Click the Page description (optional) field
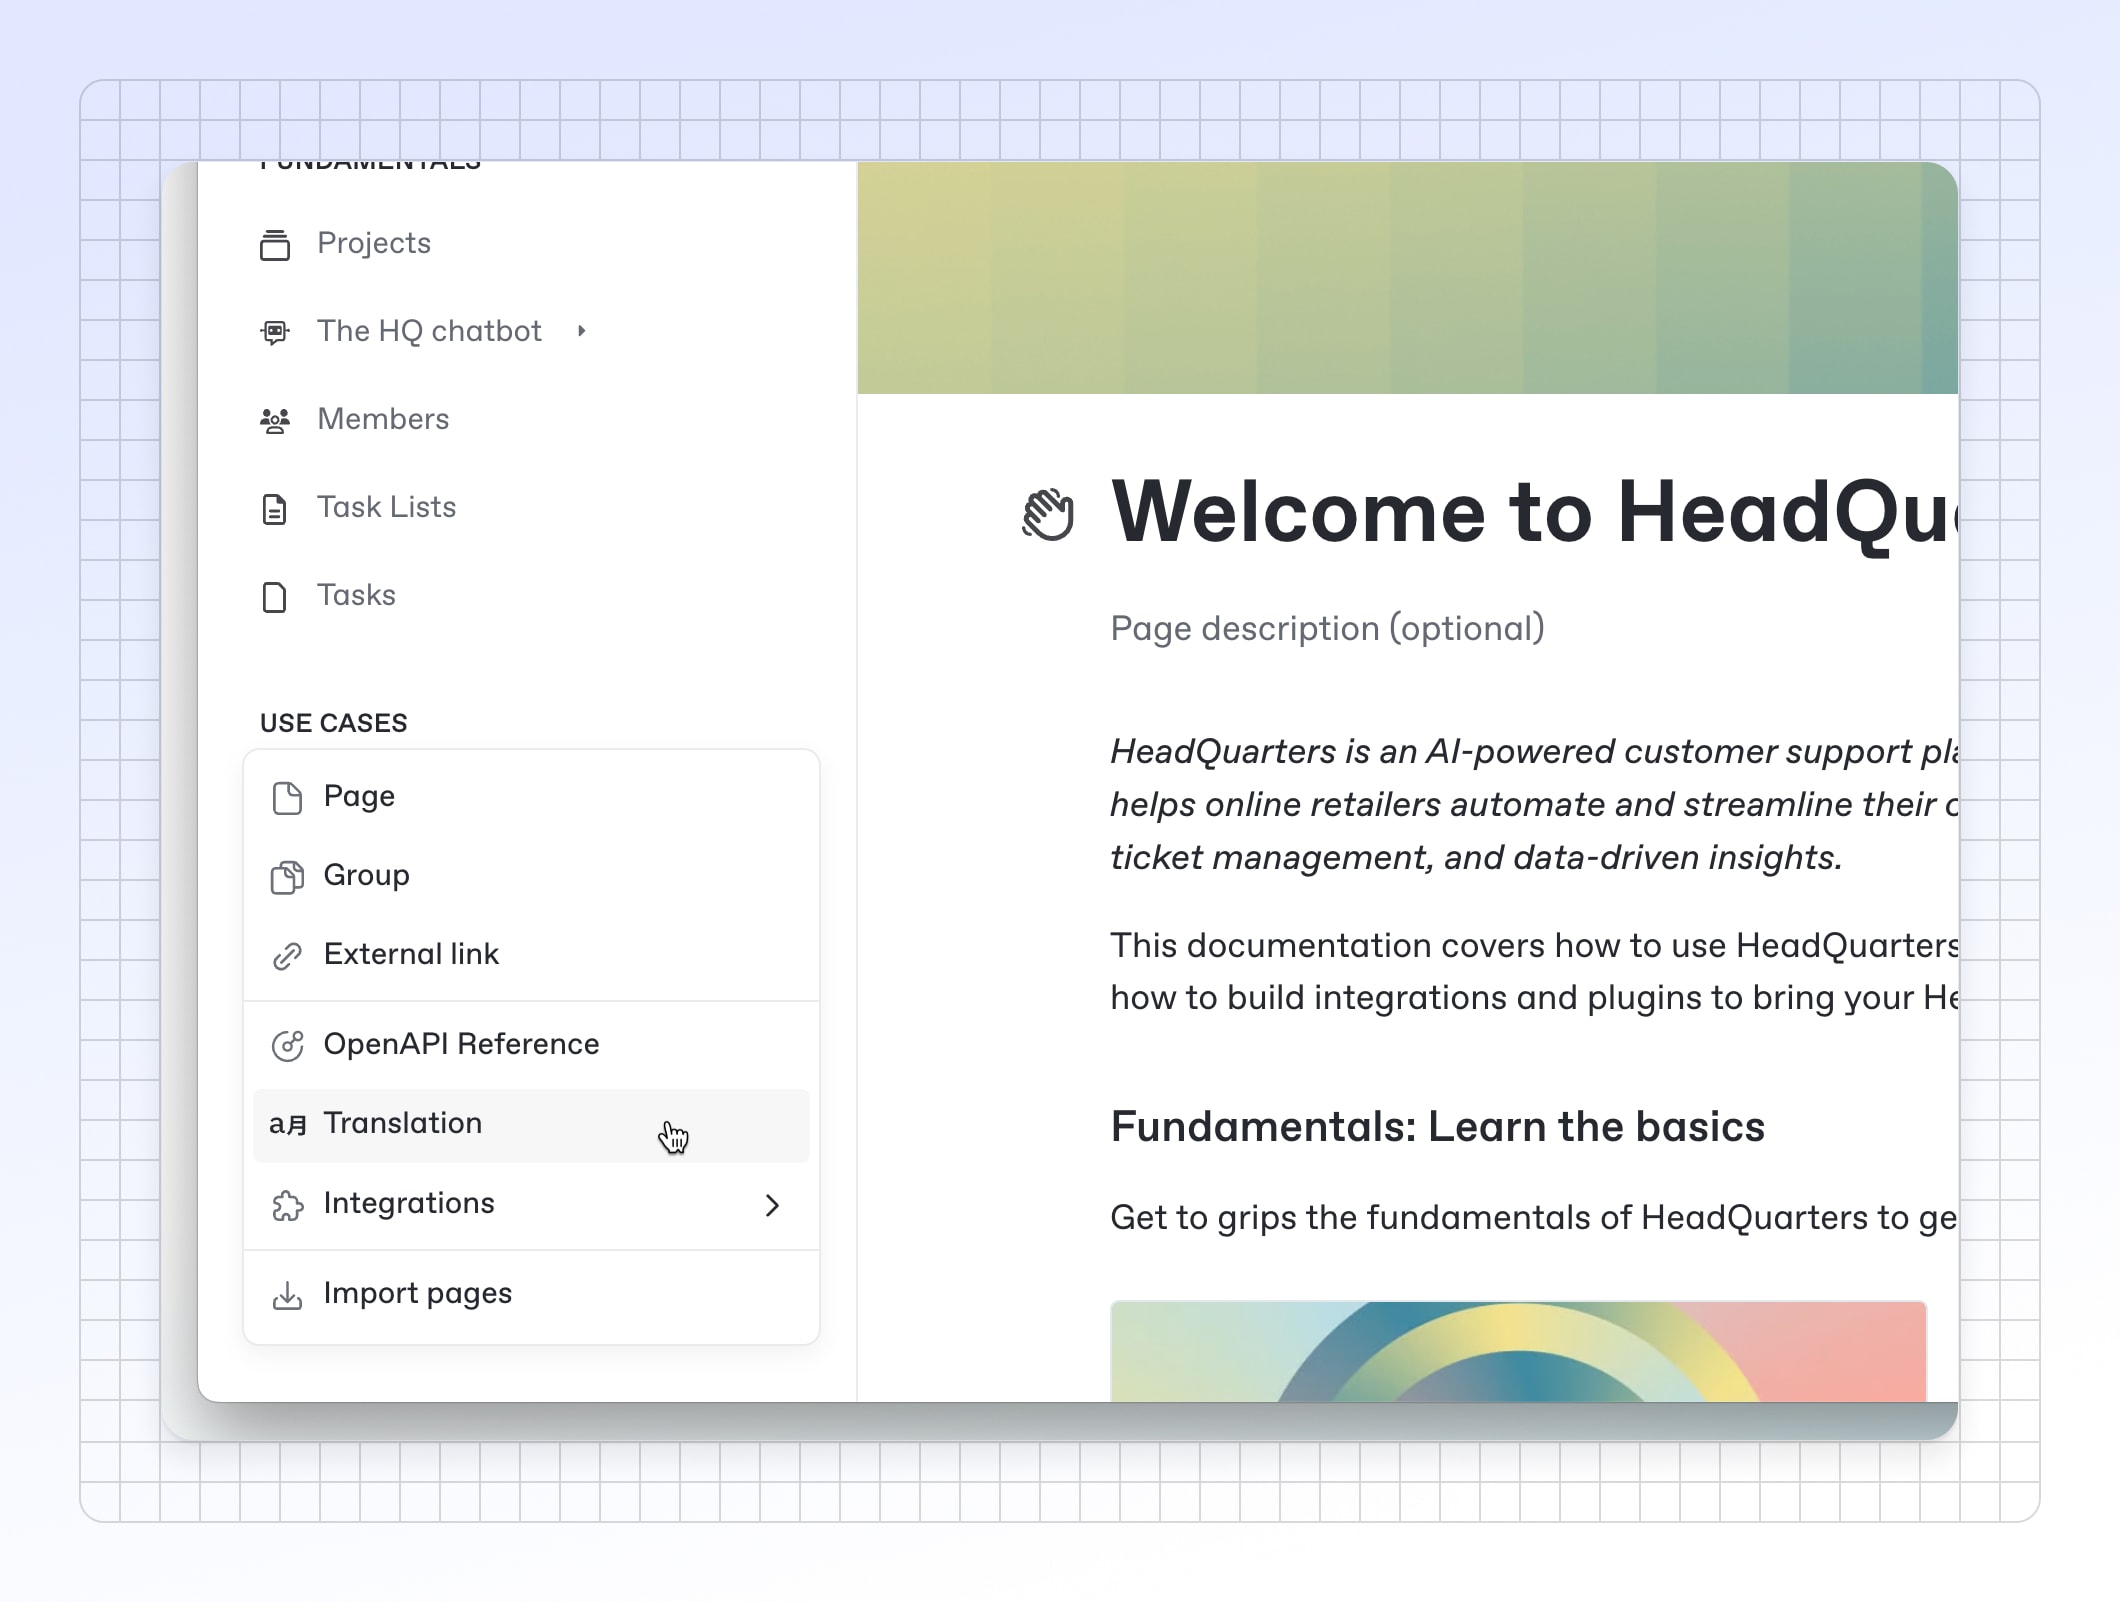The width and height of the screenshot is (2120, 1602). [x=1327, y=629]
